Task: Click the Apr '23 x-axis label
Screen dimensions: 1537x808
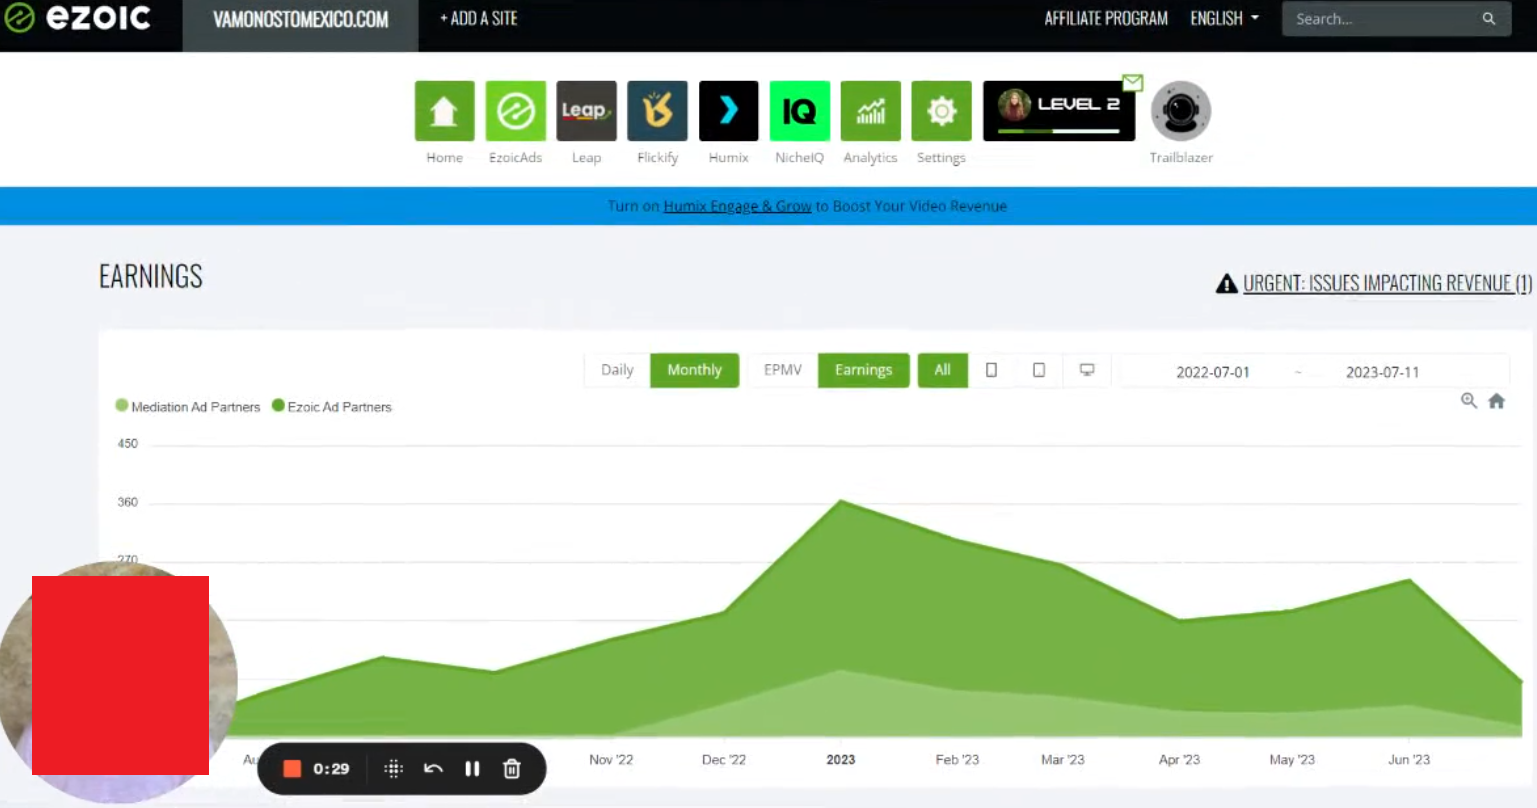Action: [x=1179, y=760]
